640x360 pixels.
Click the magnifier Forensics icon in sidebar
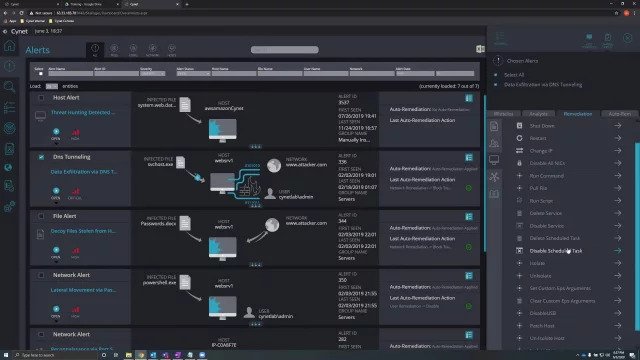9,87
